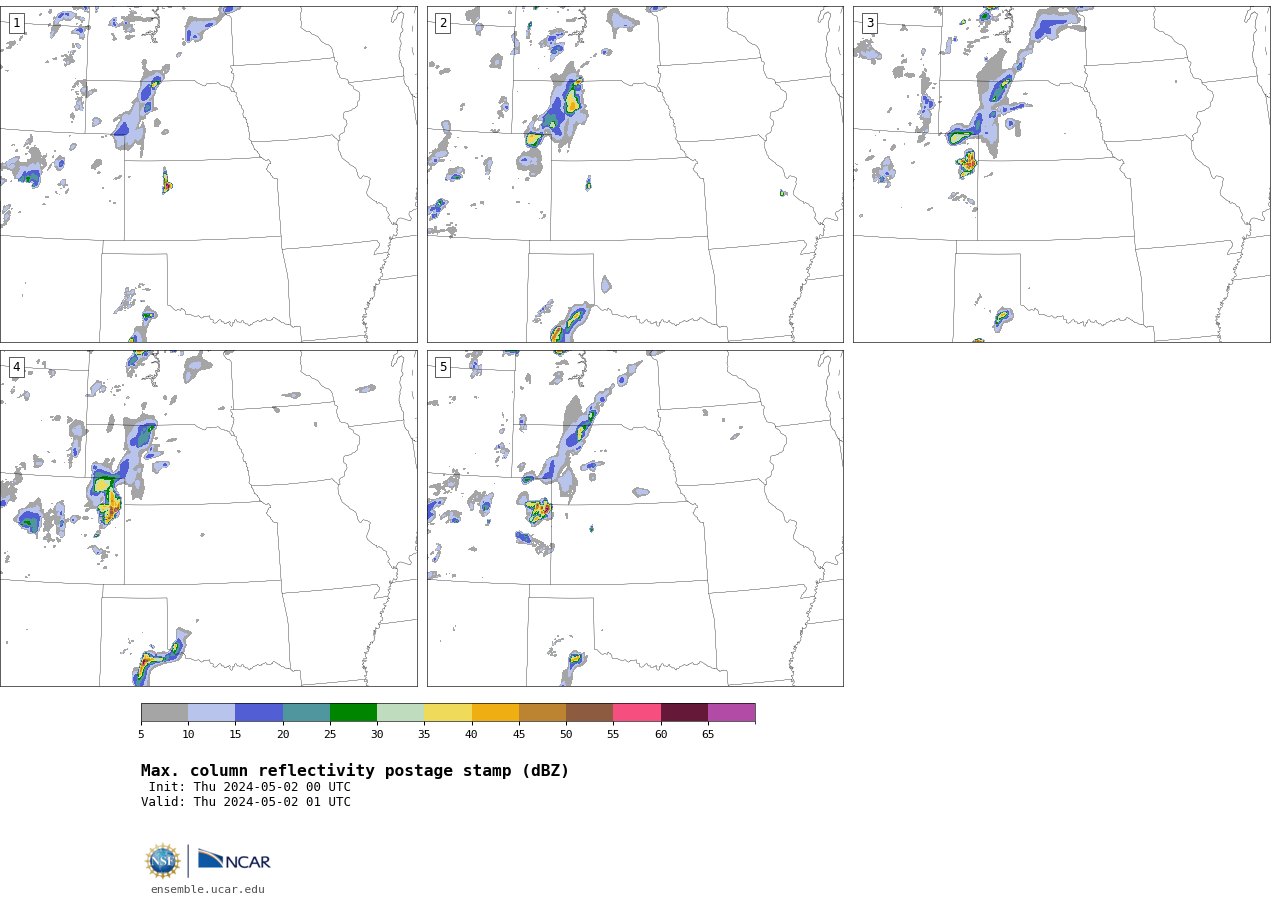
Task: Click the member label box numbered 5
Action: 443,367
